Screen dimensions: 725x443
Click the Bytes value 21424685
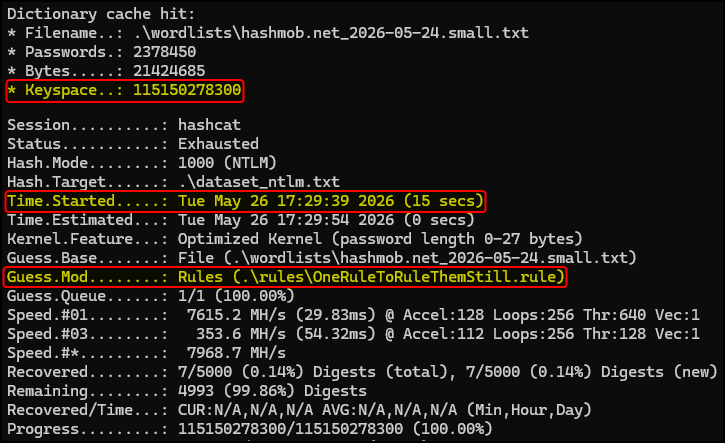(169, 71)
